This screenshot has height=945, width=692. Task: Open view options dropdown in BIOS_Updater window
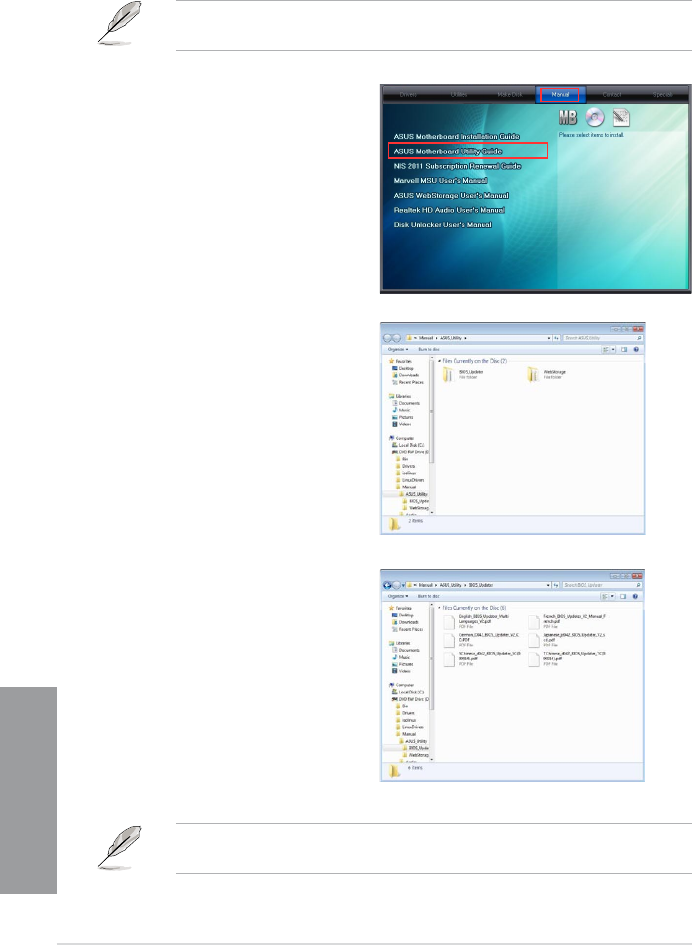pyautogui.click(x=614, y=596)
